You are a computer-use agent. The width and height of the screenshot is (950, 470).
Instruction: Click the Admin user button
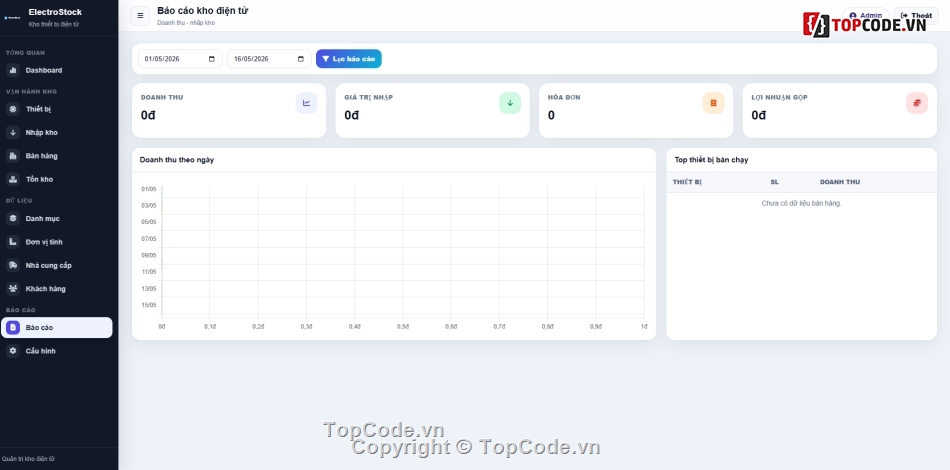click(865, 16)
